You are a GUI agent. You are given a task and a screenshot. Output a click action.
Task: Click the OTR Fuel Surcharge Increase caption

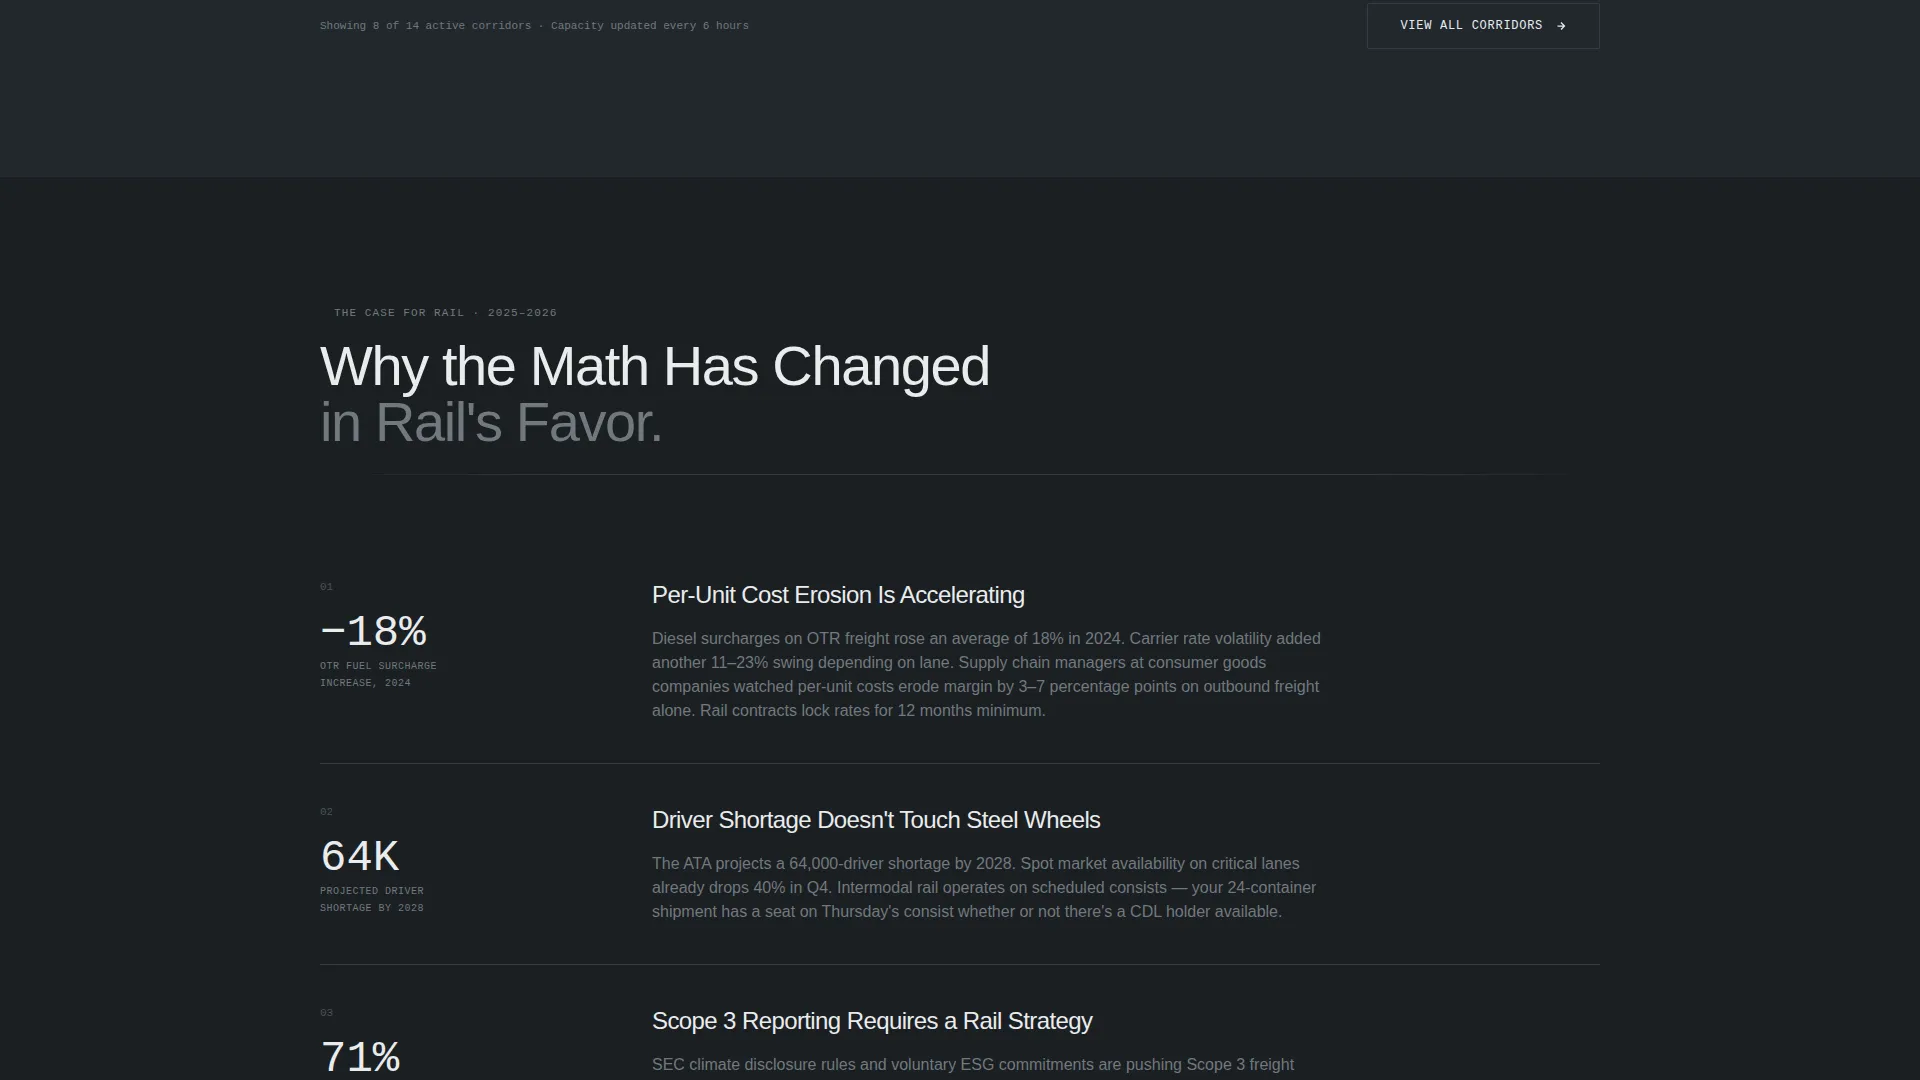(378, 674)
